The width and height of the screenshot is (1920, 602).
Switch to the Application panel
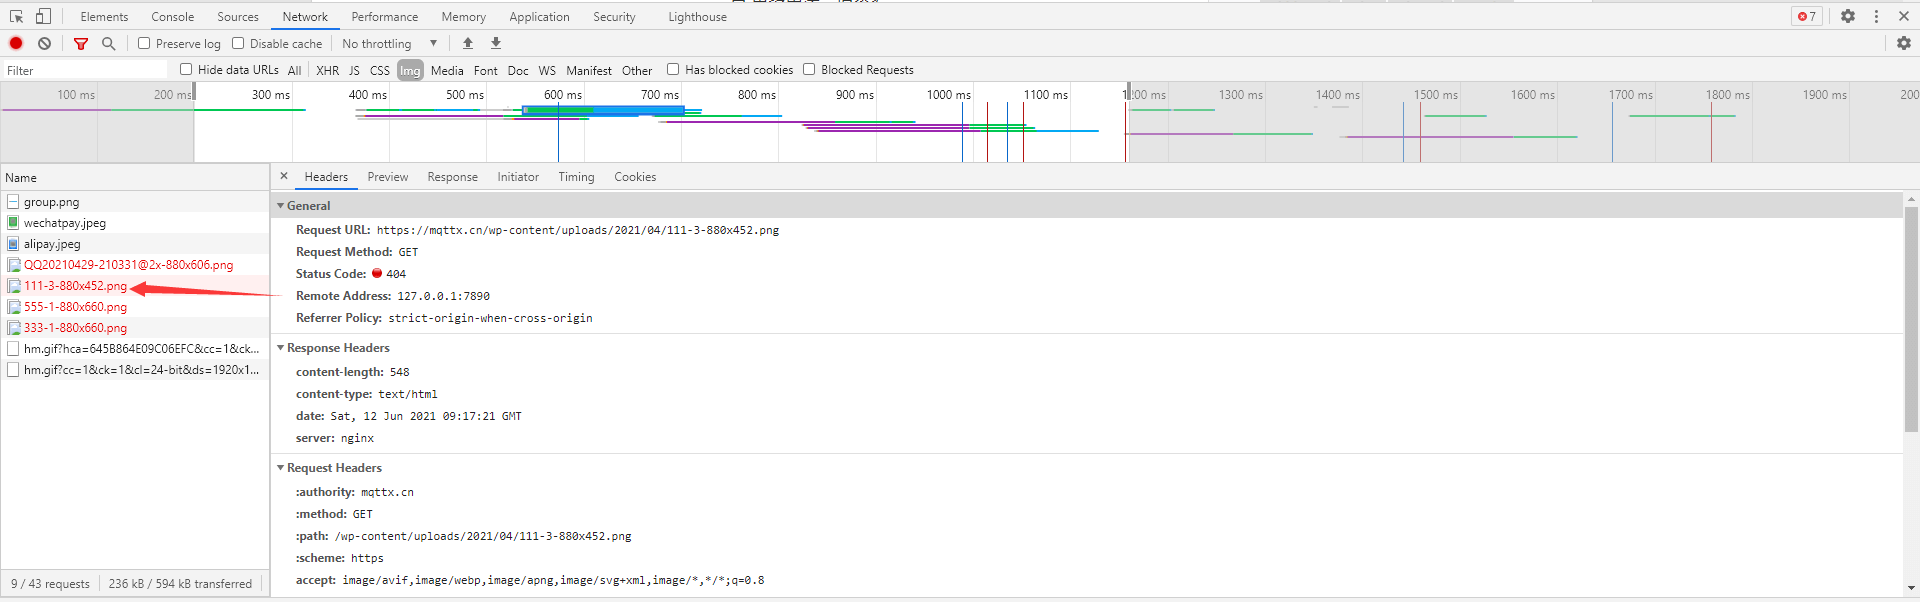pyautogui.click(x=539, y=16)
